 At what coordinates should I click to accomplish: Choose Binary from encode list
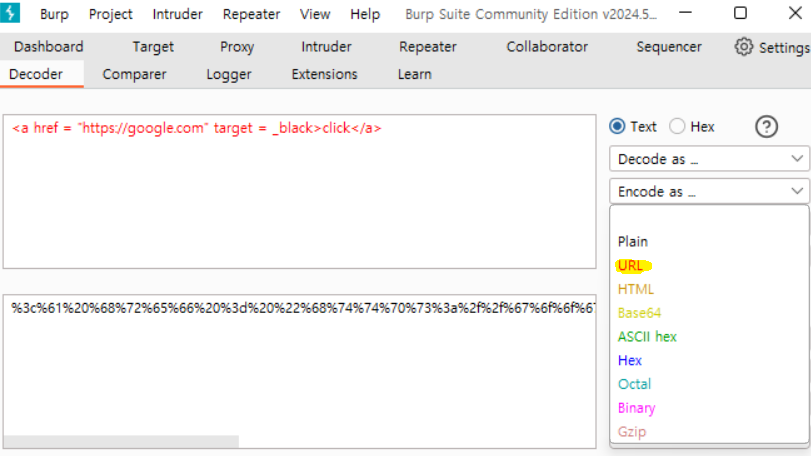pos(636,408)
